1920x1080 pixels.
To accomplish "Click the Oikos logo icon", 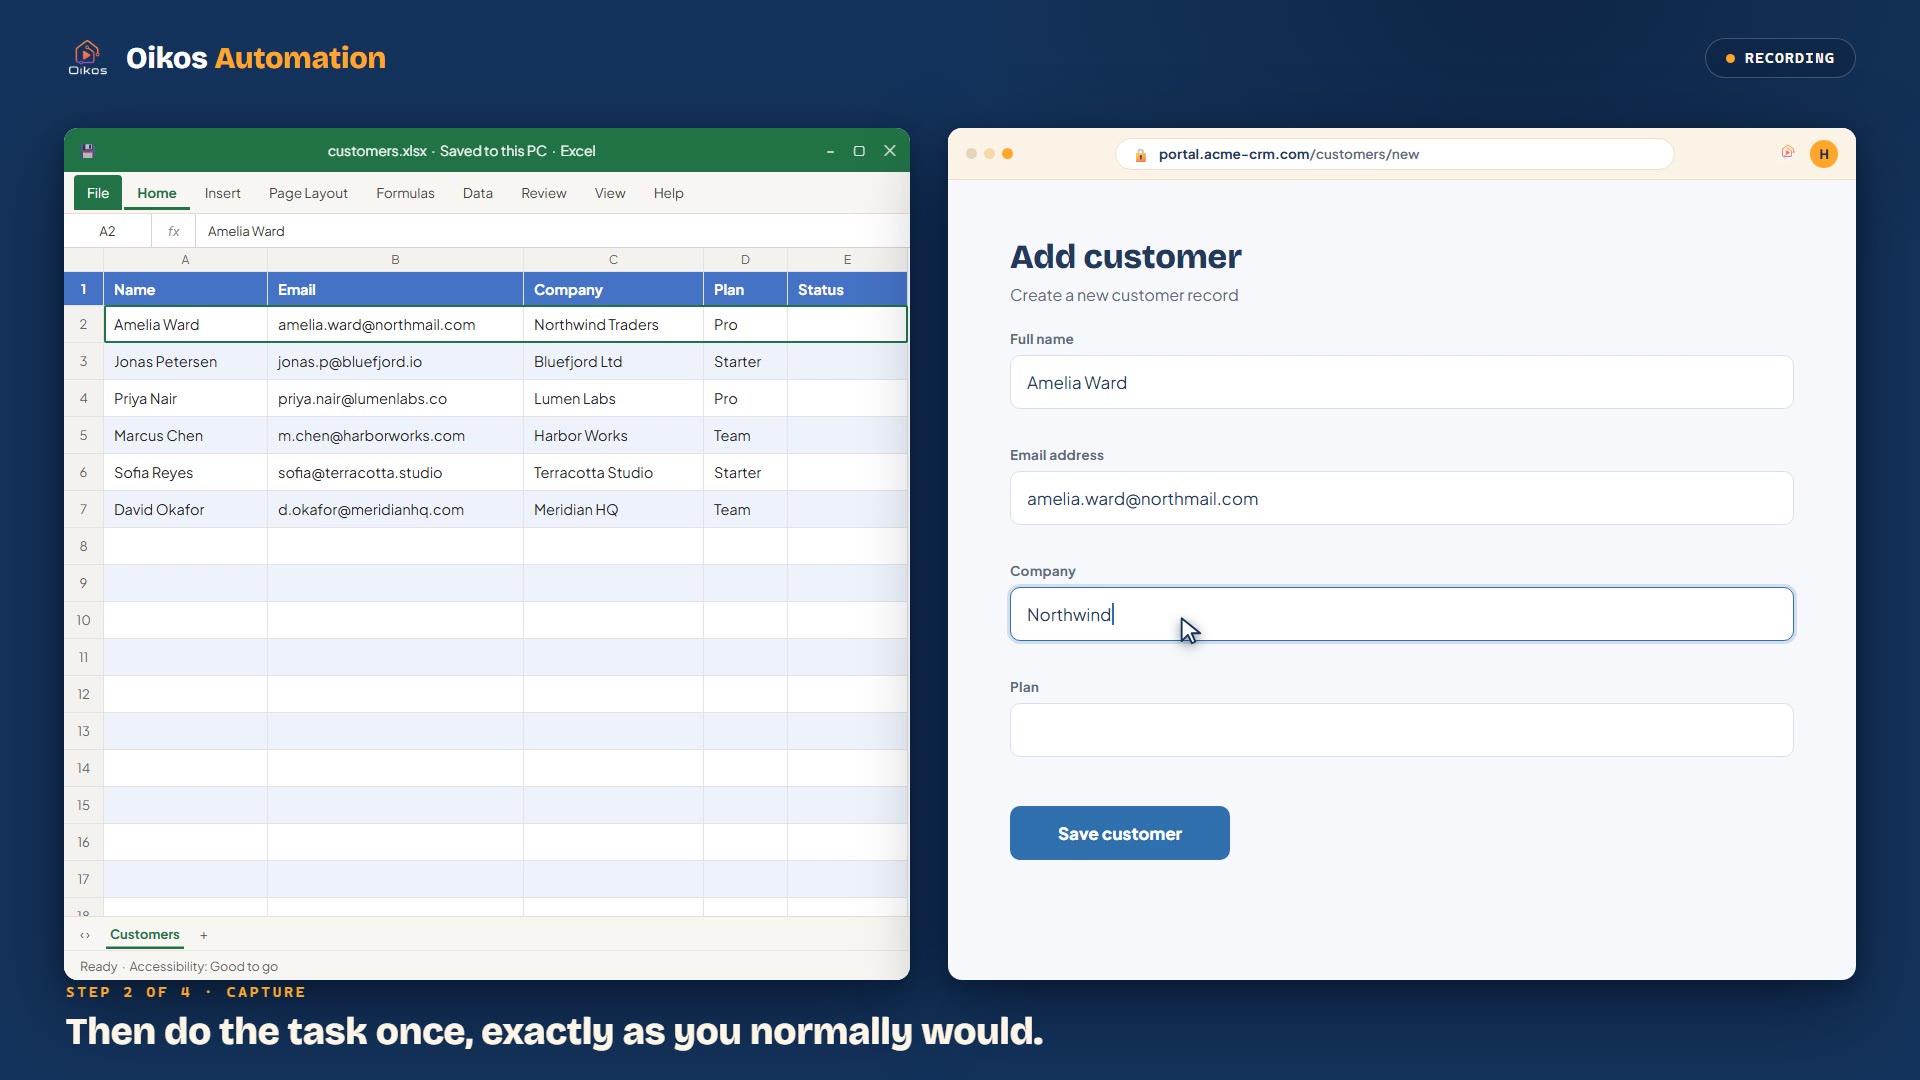I will pyautogui.click(x=87, y=57).
